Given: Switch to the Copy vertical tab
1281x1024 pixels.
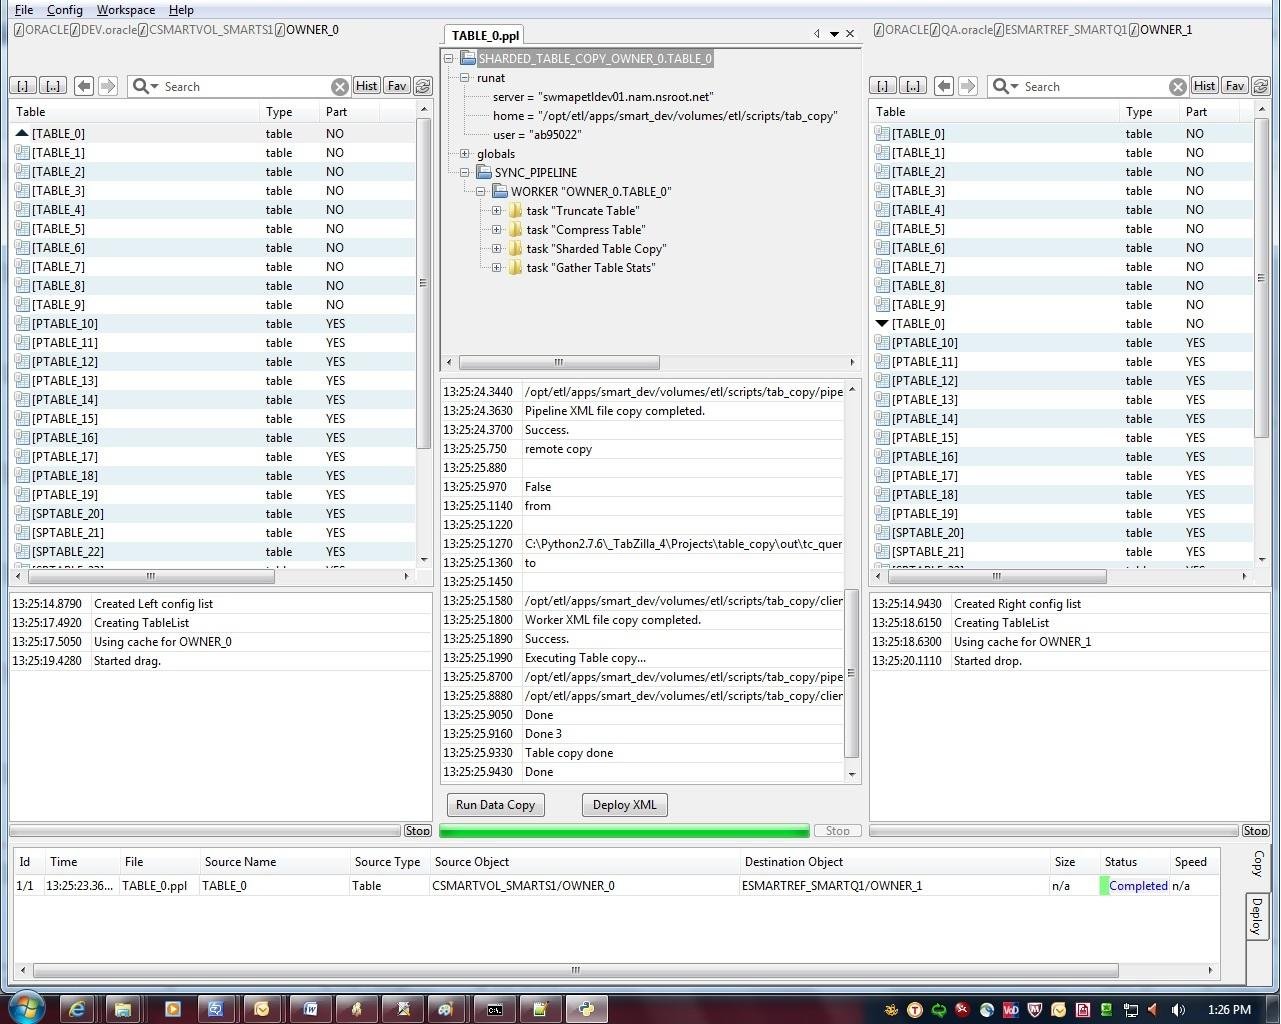Looking at the screenshot, I should pyautogui.click(x=1258, y=863).
